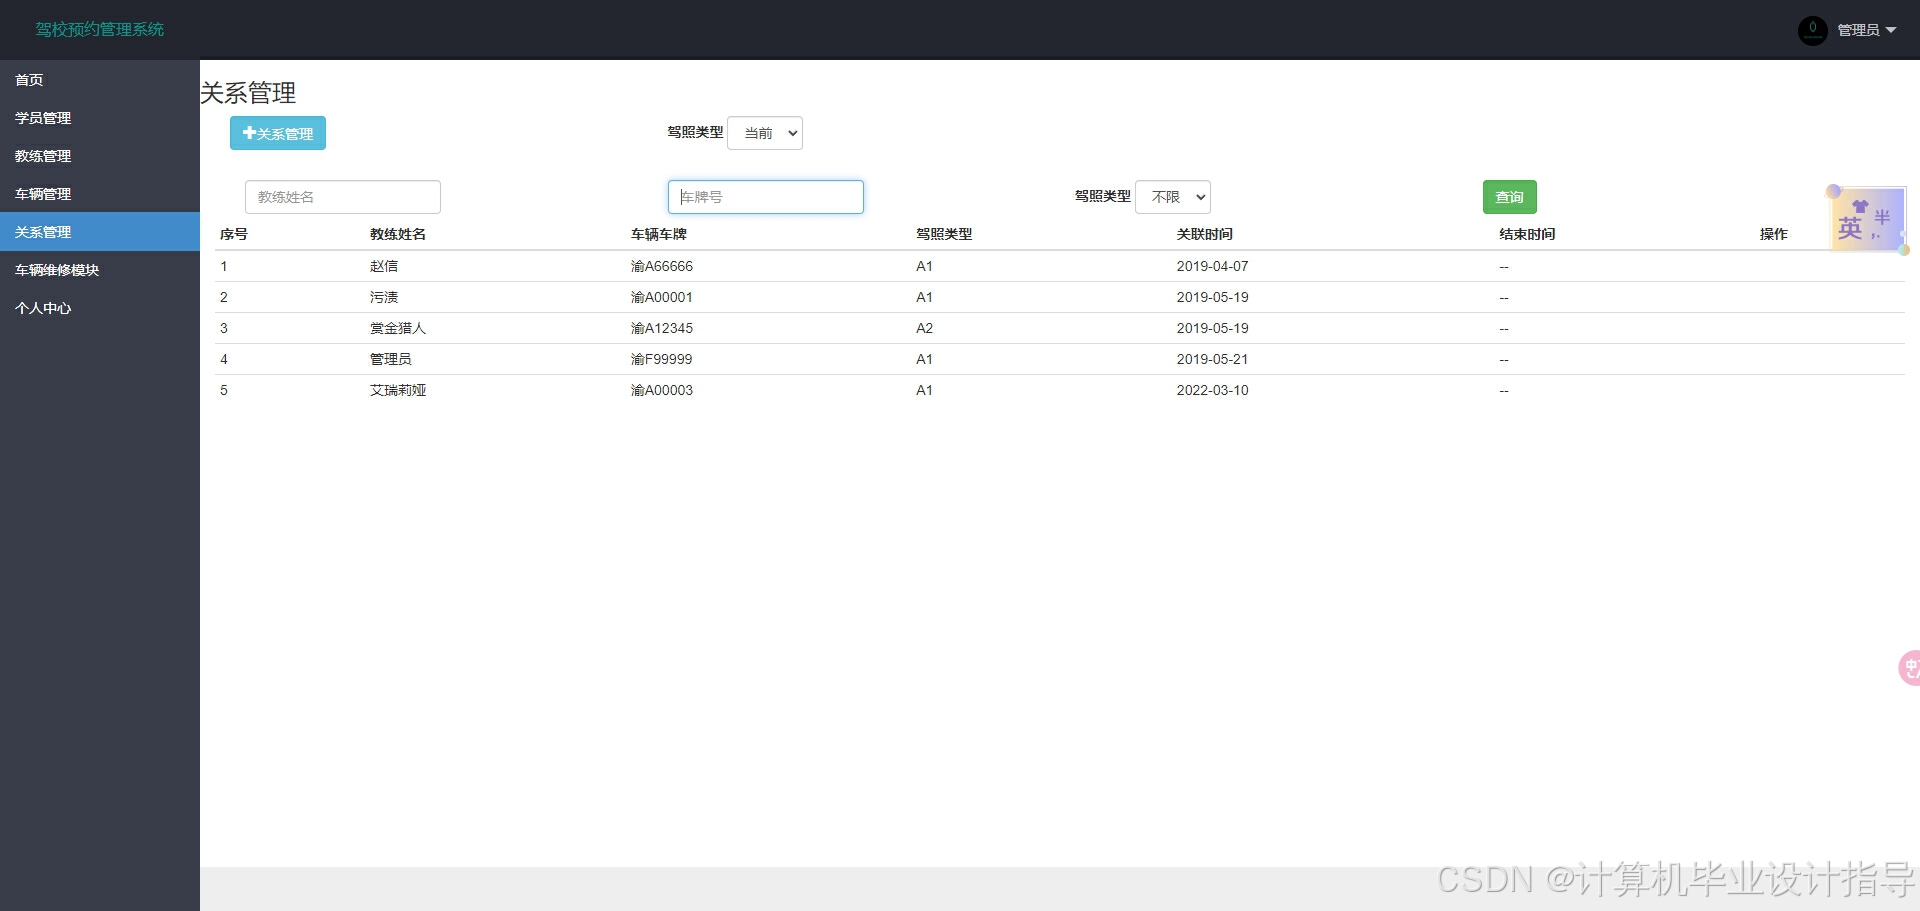Select coach name 污渍 cell
This screenshot has width=1920, height=911.
[384, 297]
